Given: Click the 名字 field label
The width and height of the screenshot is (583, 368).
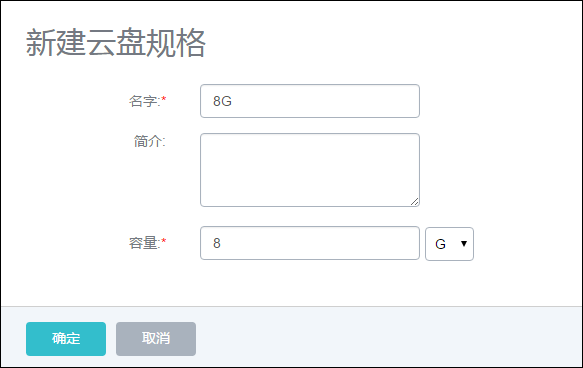Looking at the screenshot, I should click(x=144, y=101).
